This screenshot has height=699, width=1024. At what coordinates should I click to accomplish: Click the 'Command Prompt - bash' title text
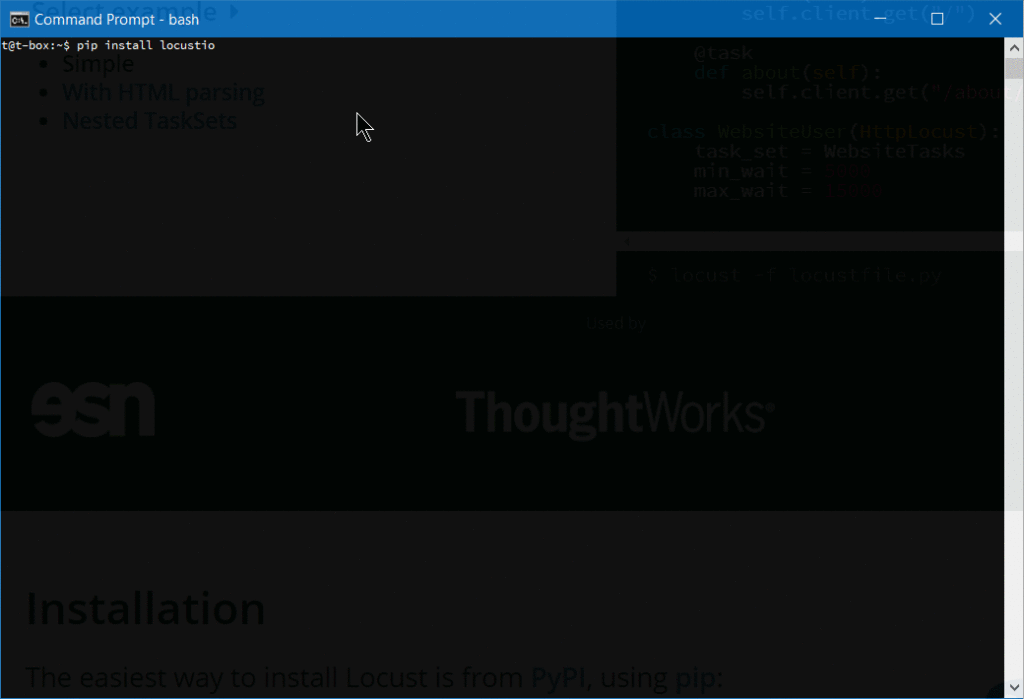coord(116,20)
